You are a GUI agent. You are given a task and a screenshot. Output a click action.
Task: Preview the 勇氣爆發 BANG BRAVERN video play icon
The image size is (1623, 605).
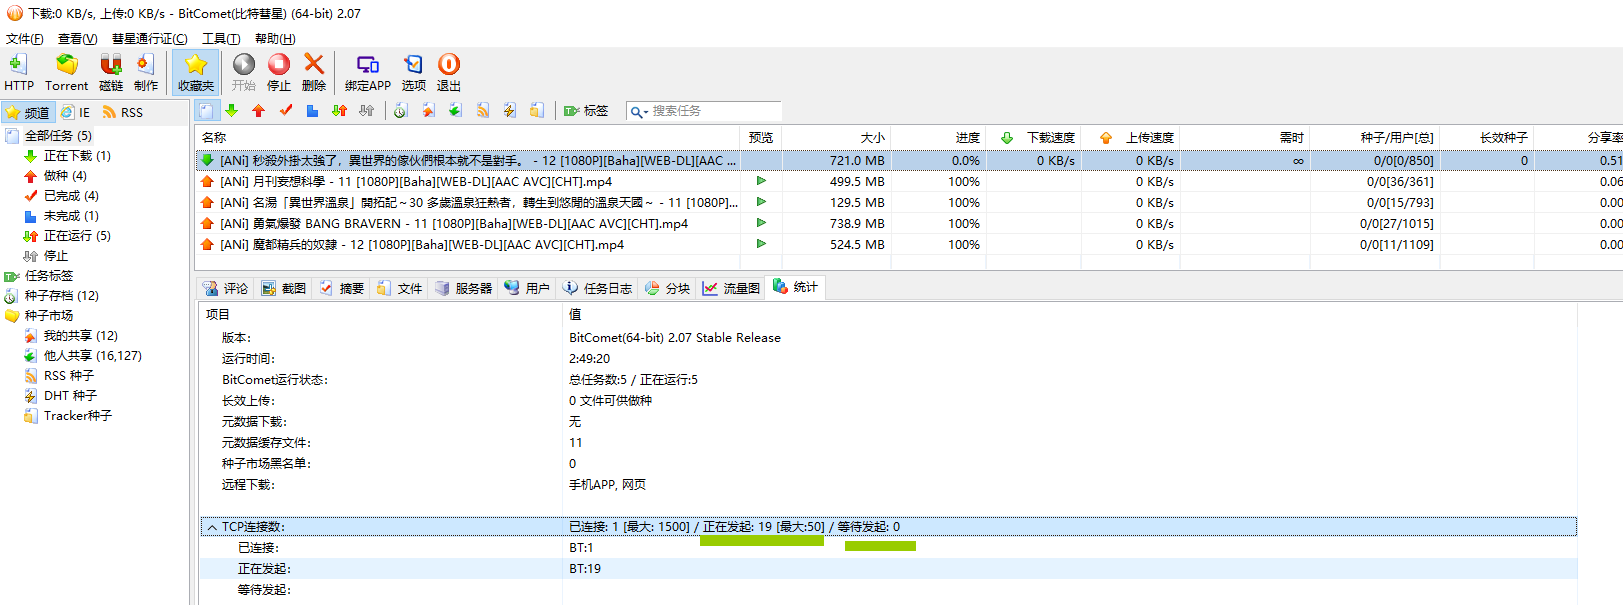pyautogui.click(x=761, y=223)
